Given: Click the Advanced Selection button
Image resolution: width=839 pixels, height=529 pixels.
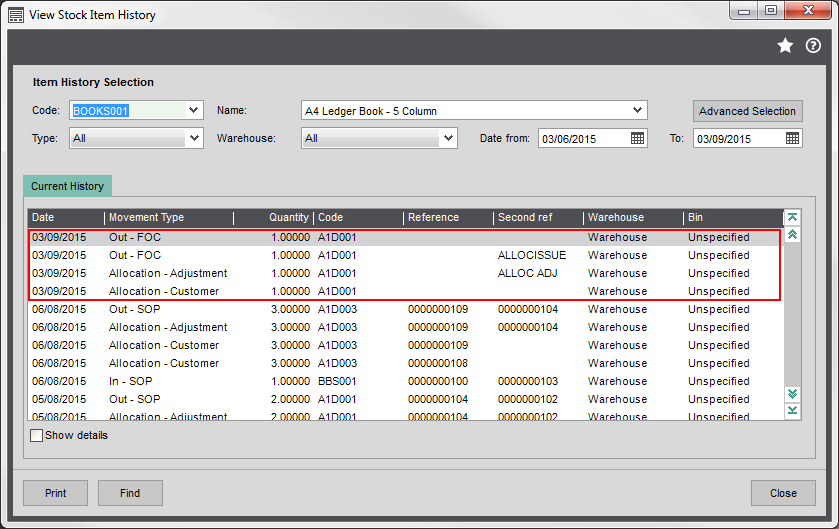Looking at the screenshot, I should coord(747,111).
